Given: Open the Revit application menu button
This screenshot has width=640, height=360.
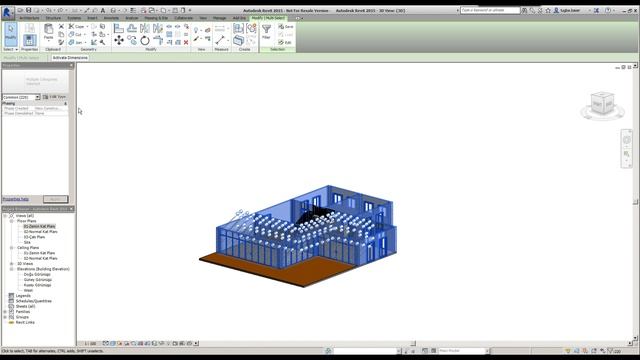Looking at the screenshot, I should point(7,12).
